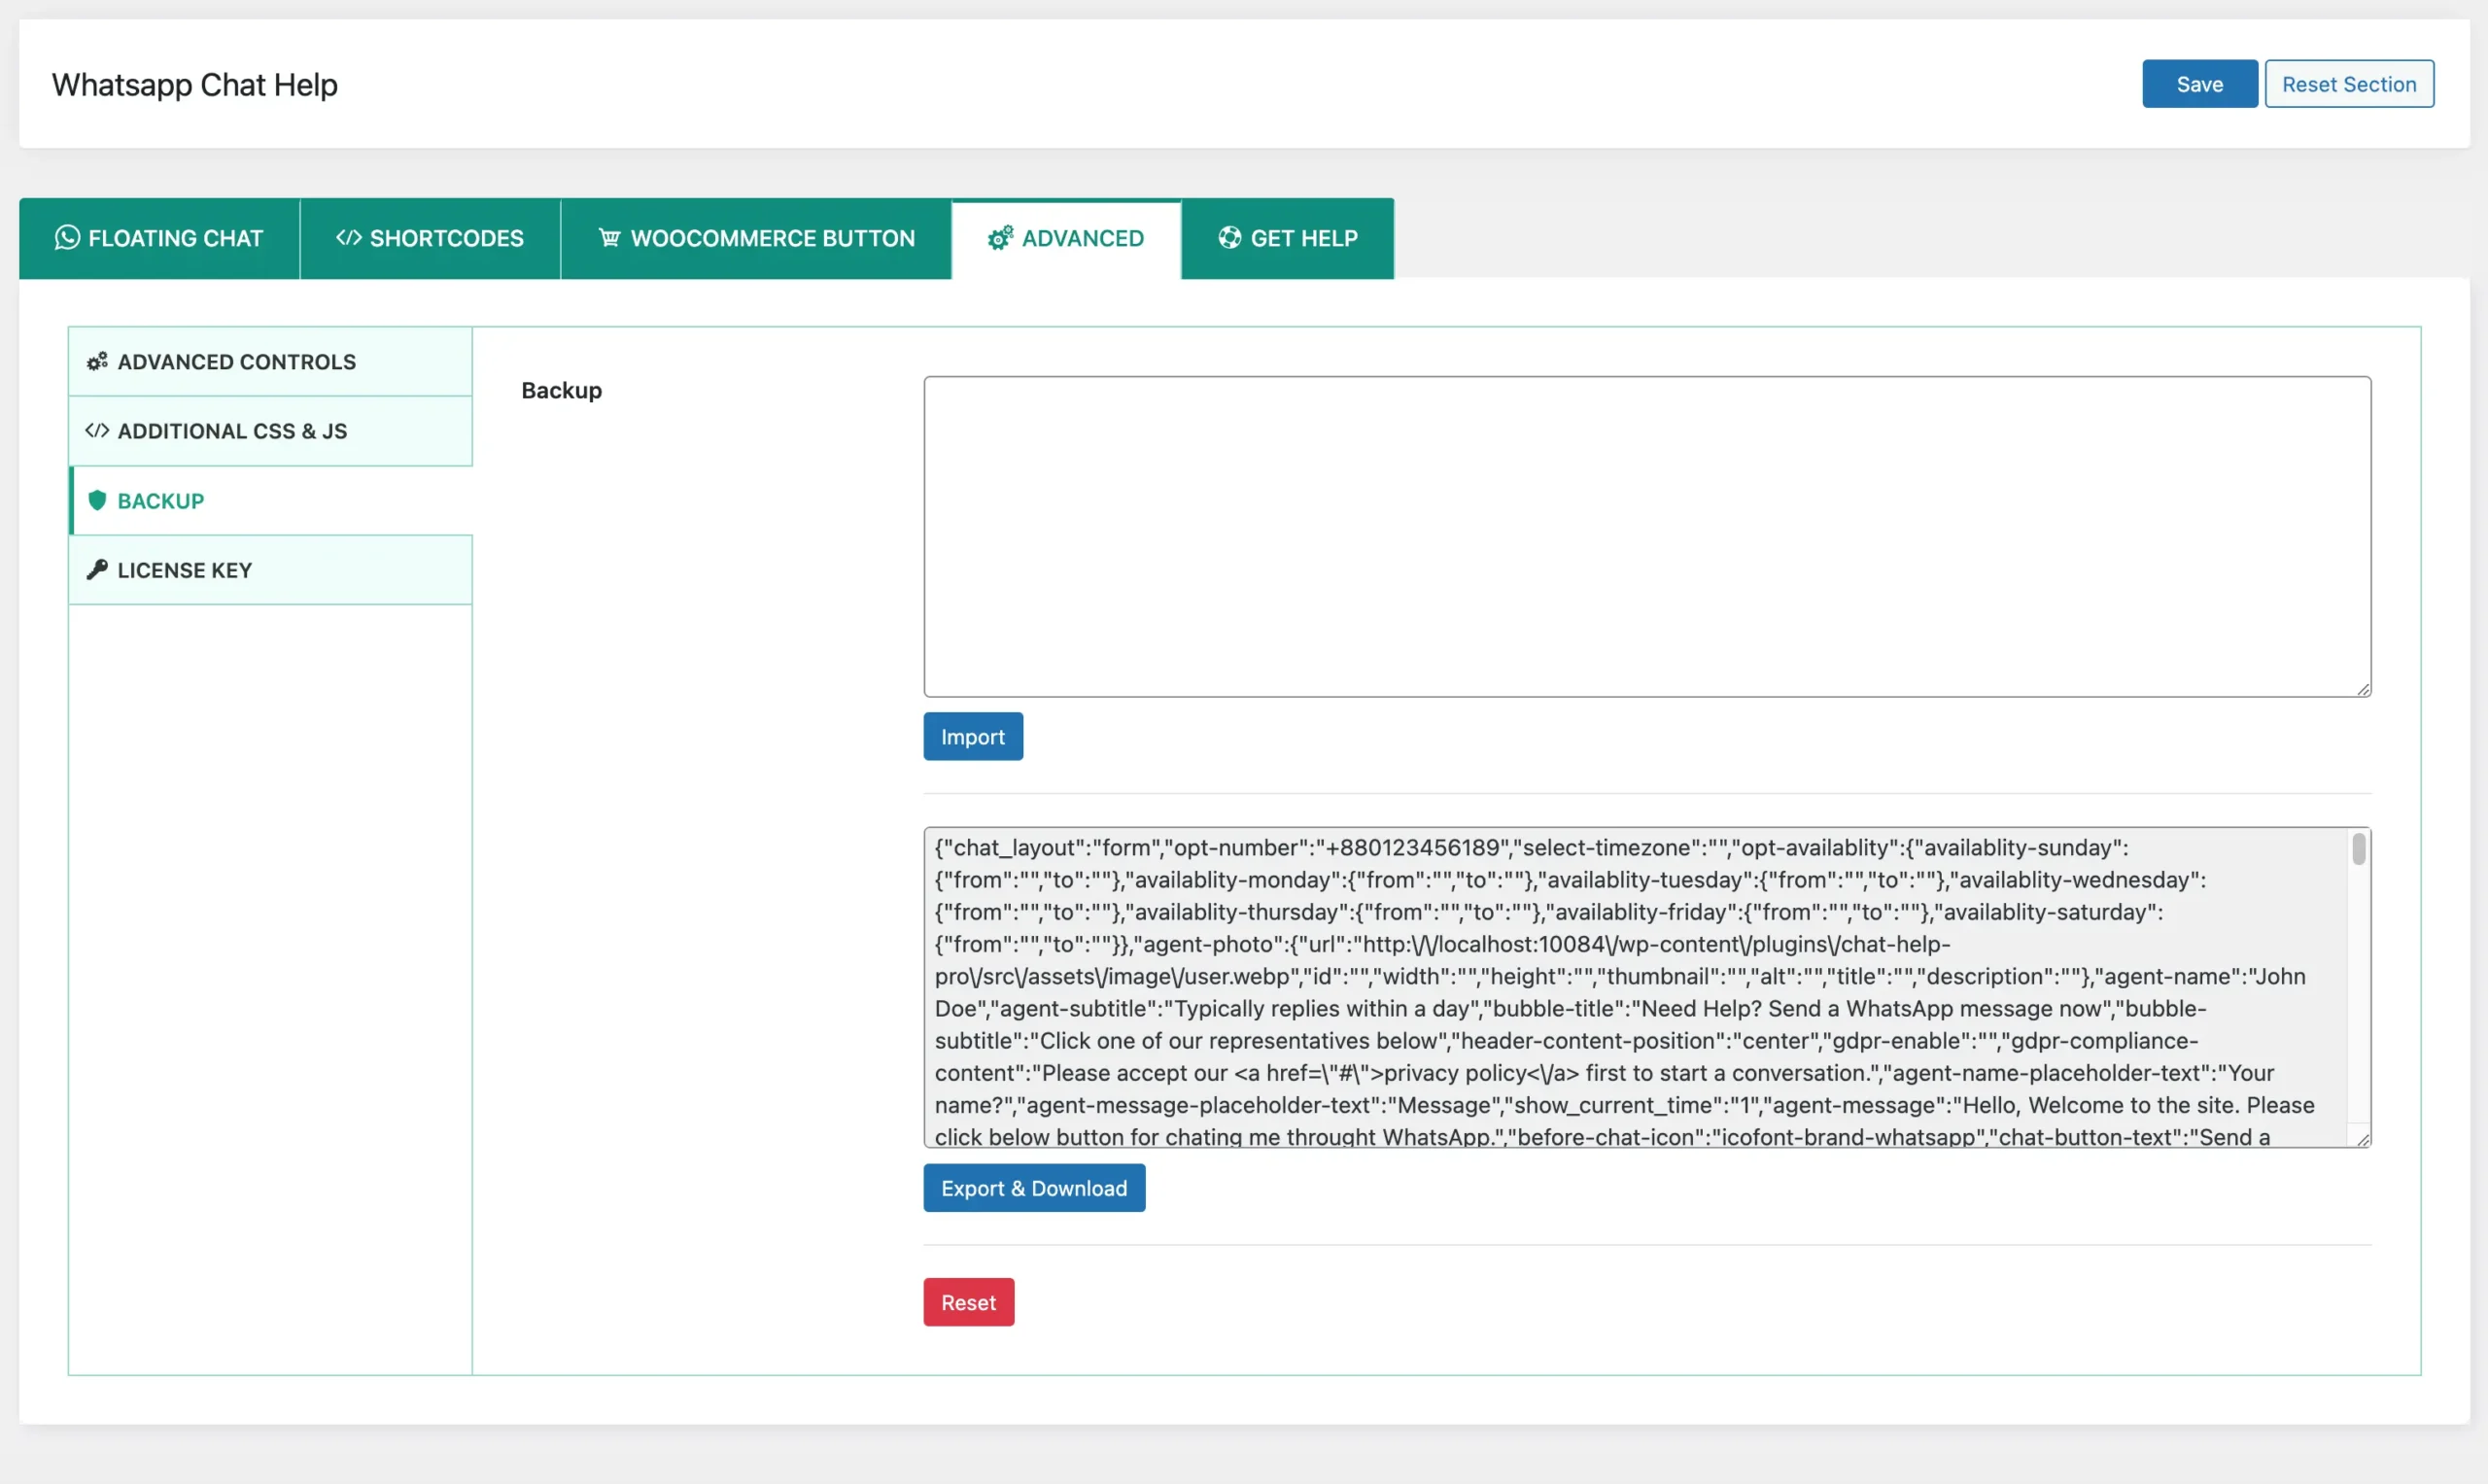Click the shield icon beside Backup
The width and height of the screenshot is (2488, 1484).
tap(97, 500)
